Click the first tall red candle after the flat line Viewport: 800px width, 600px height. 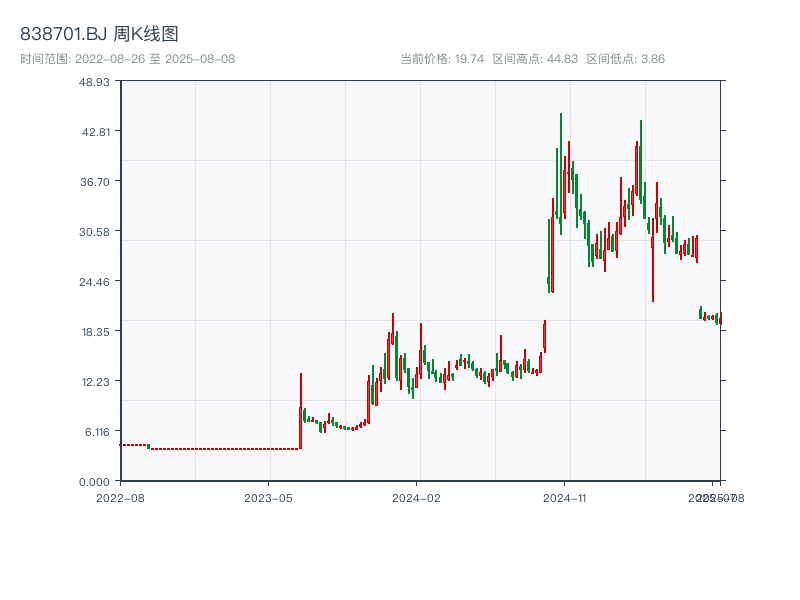[301, 411]
